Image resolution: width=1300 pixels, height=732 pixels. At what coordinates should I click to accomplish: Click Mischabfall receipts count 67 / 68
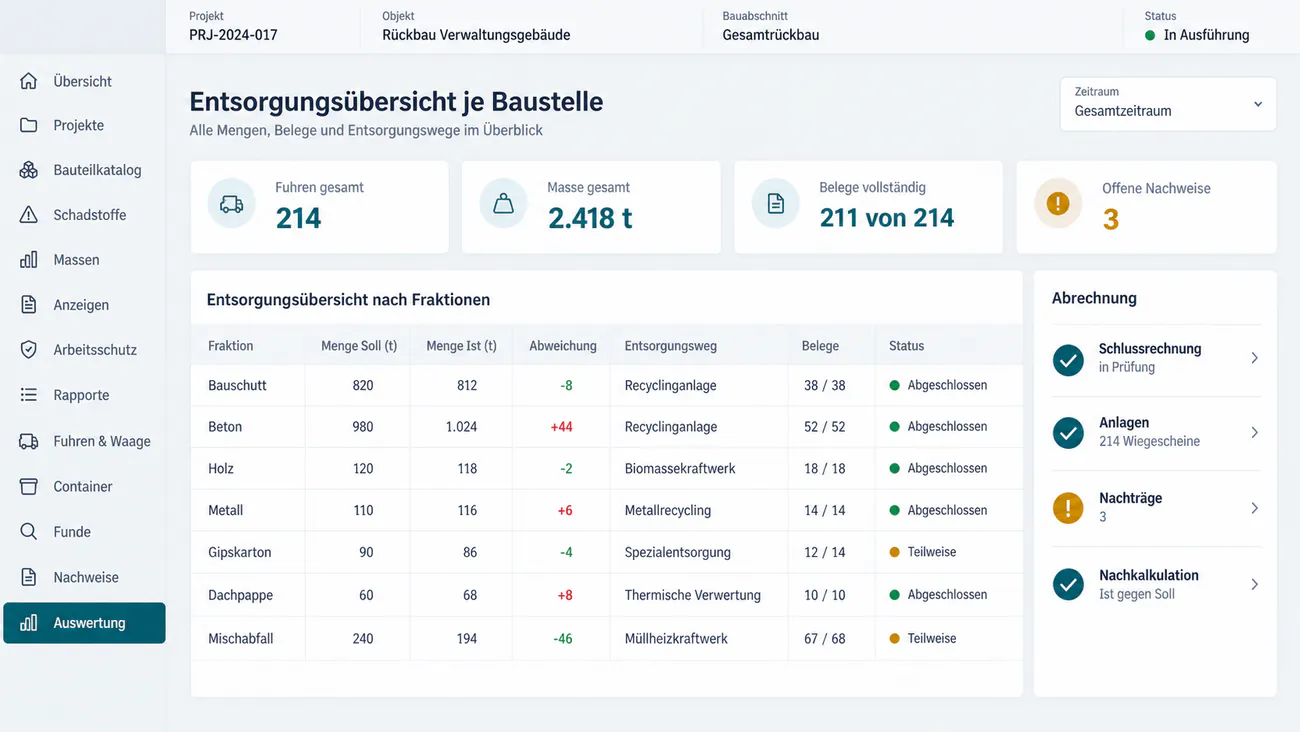coord(825,638)
